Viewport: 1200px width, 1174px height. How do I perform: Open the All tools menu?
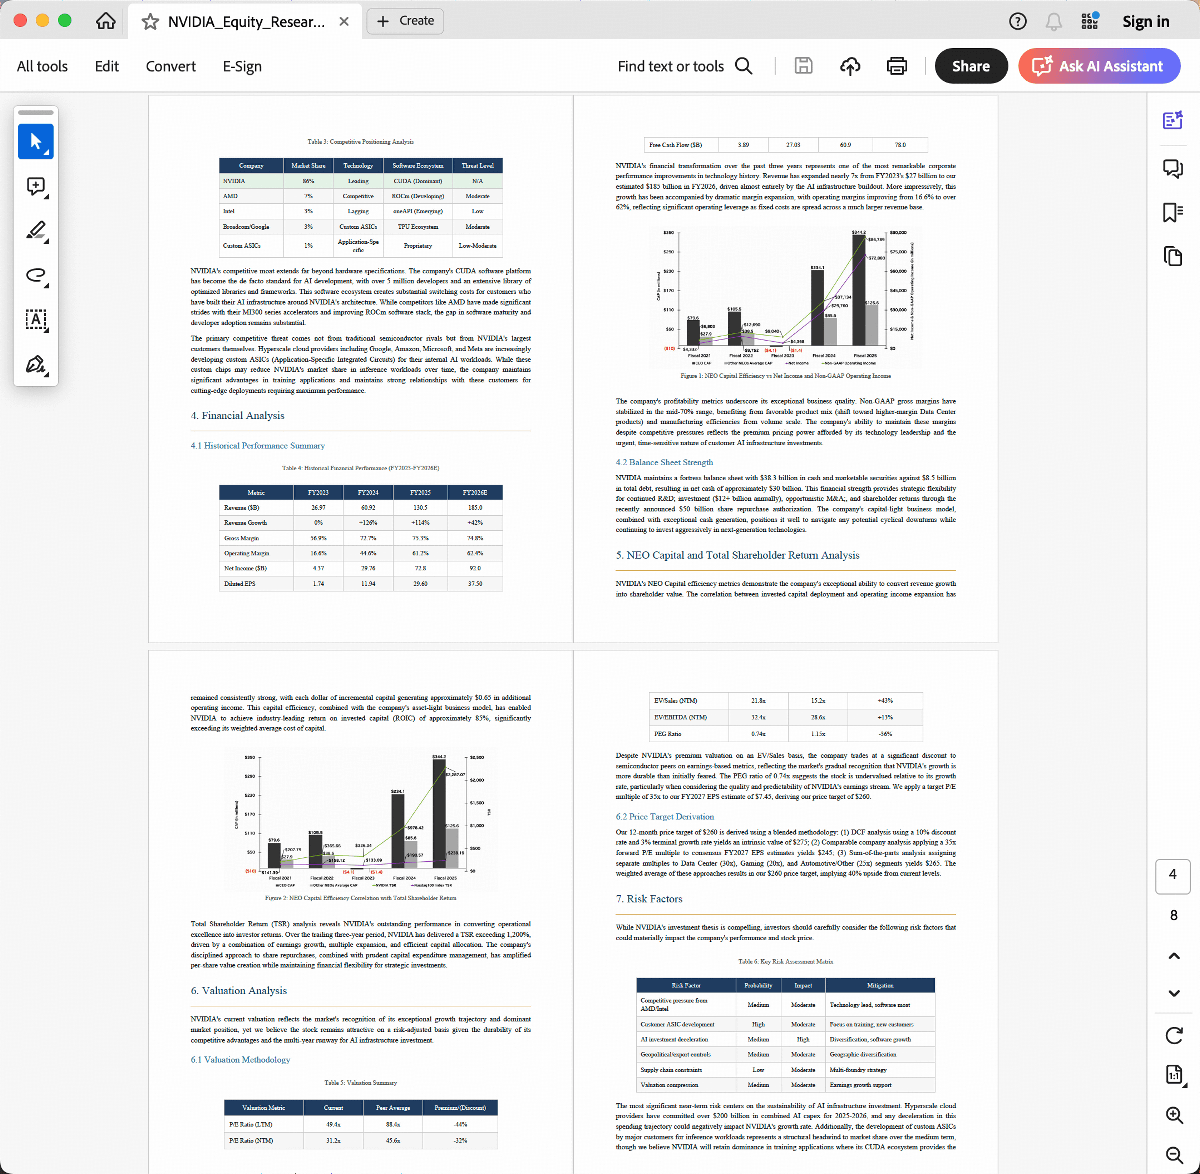[x=42, y=66]
